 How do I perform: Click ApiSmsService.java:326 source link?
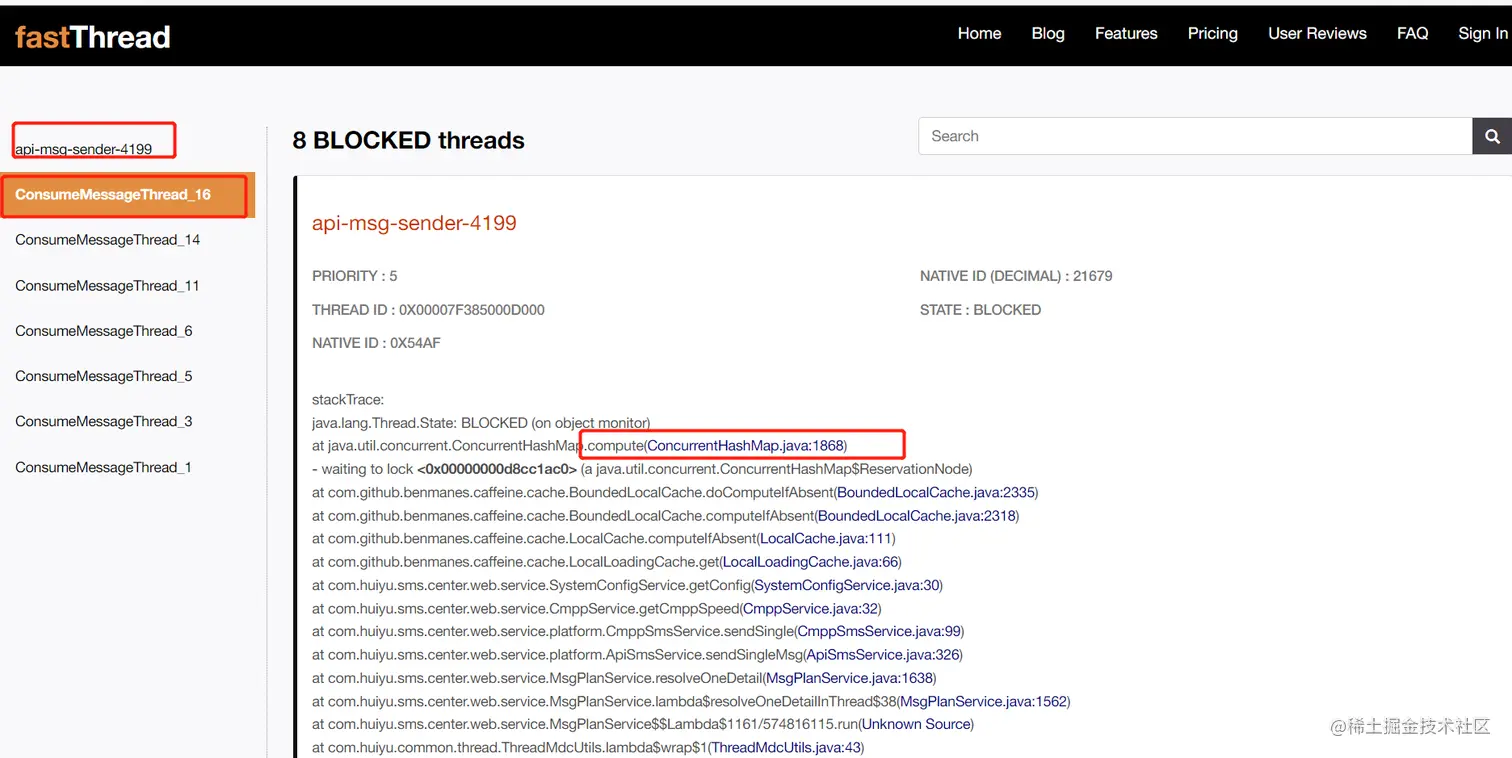pos(882,655)
